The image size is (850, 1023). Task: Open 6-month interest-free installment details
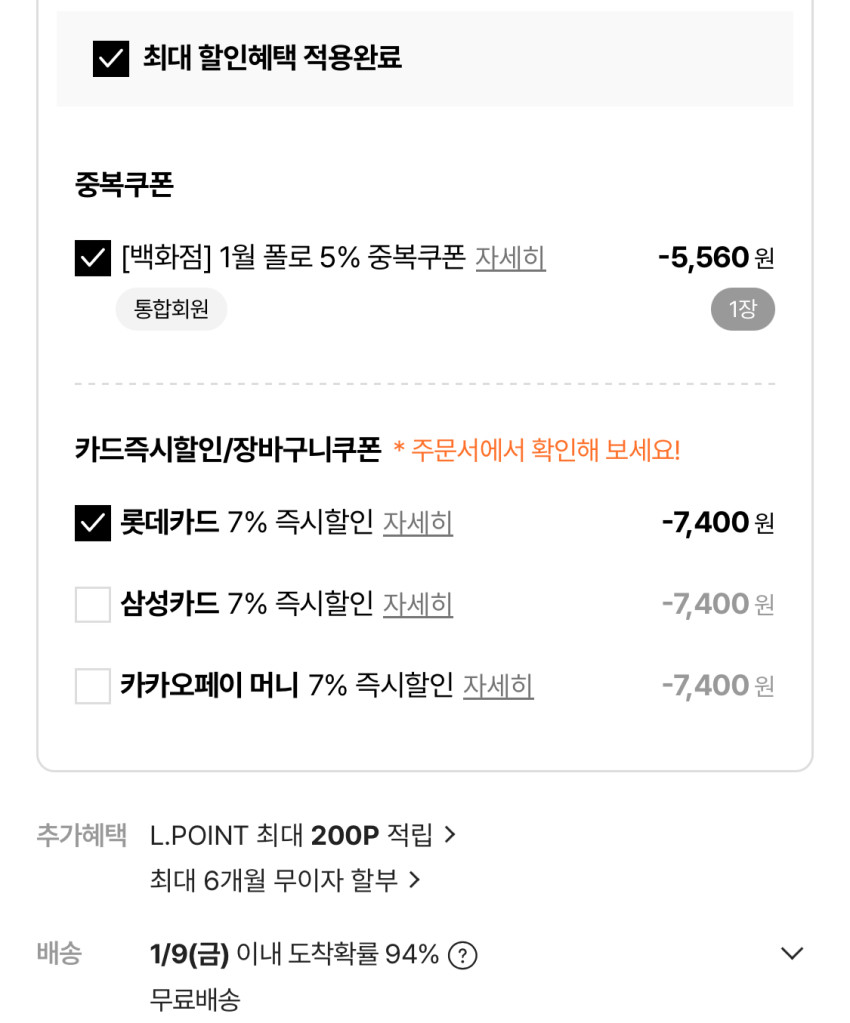click(415, 880)
